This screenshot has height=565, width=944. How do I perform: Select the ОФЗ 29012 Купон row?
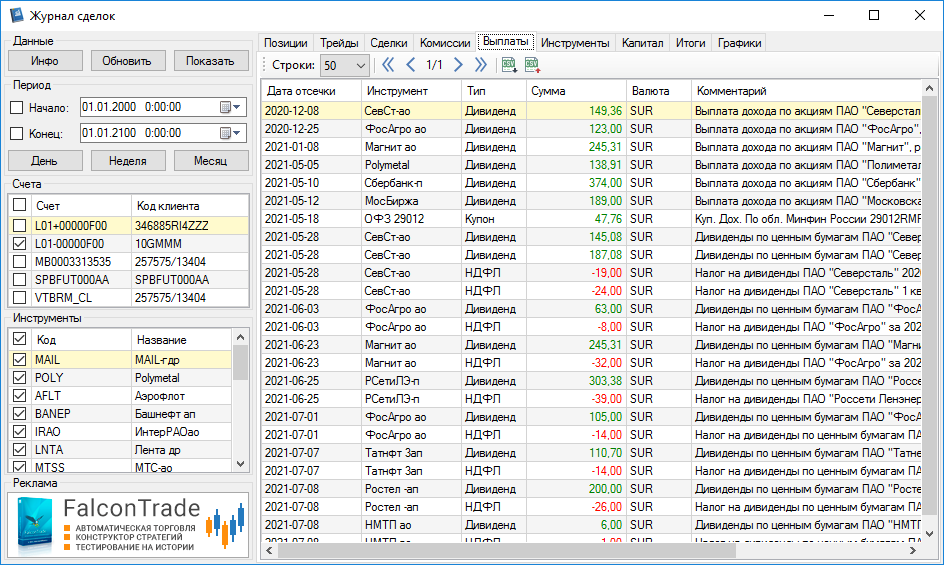click(592, 219)
